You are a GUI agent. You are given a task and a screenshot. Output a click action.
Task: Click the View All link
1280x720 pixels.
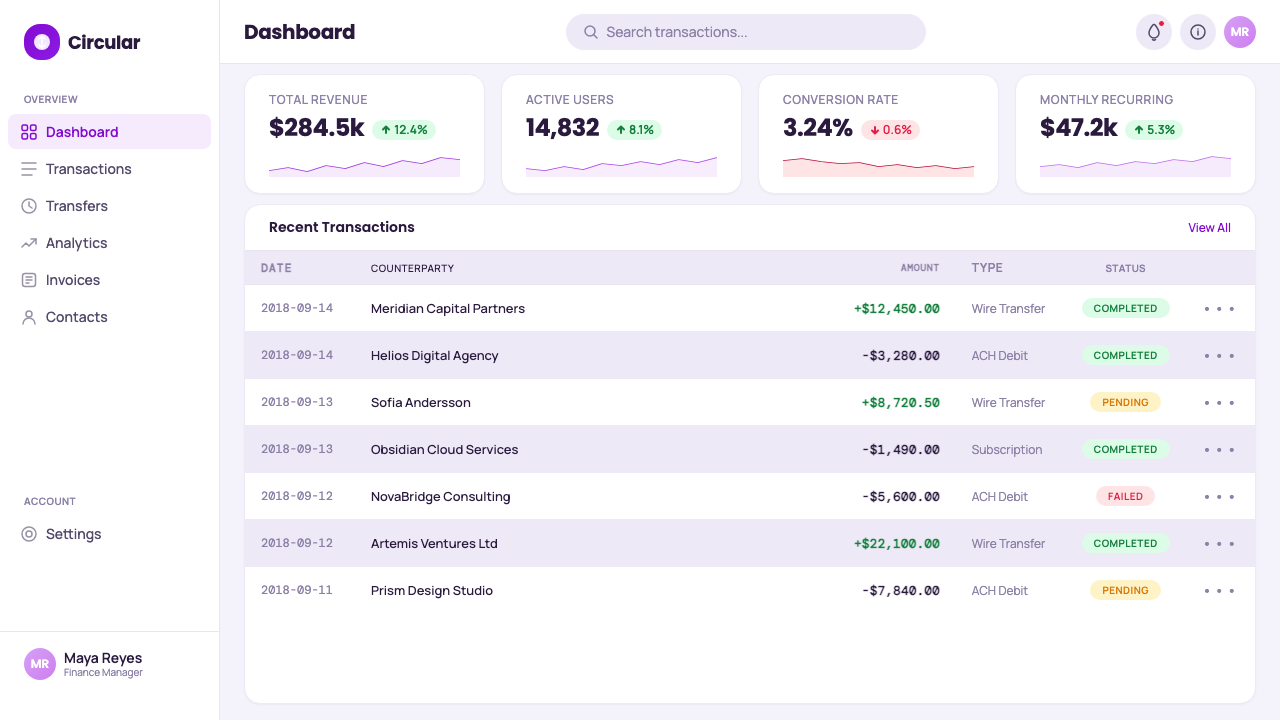click(1209, 228)
